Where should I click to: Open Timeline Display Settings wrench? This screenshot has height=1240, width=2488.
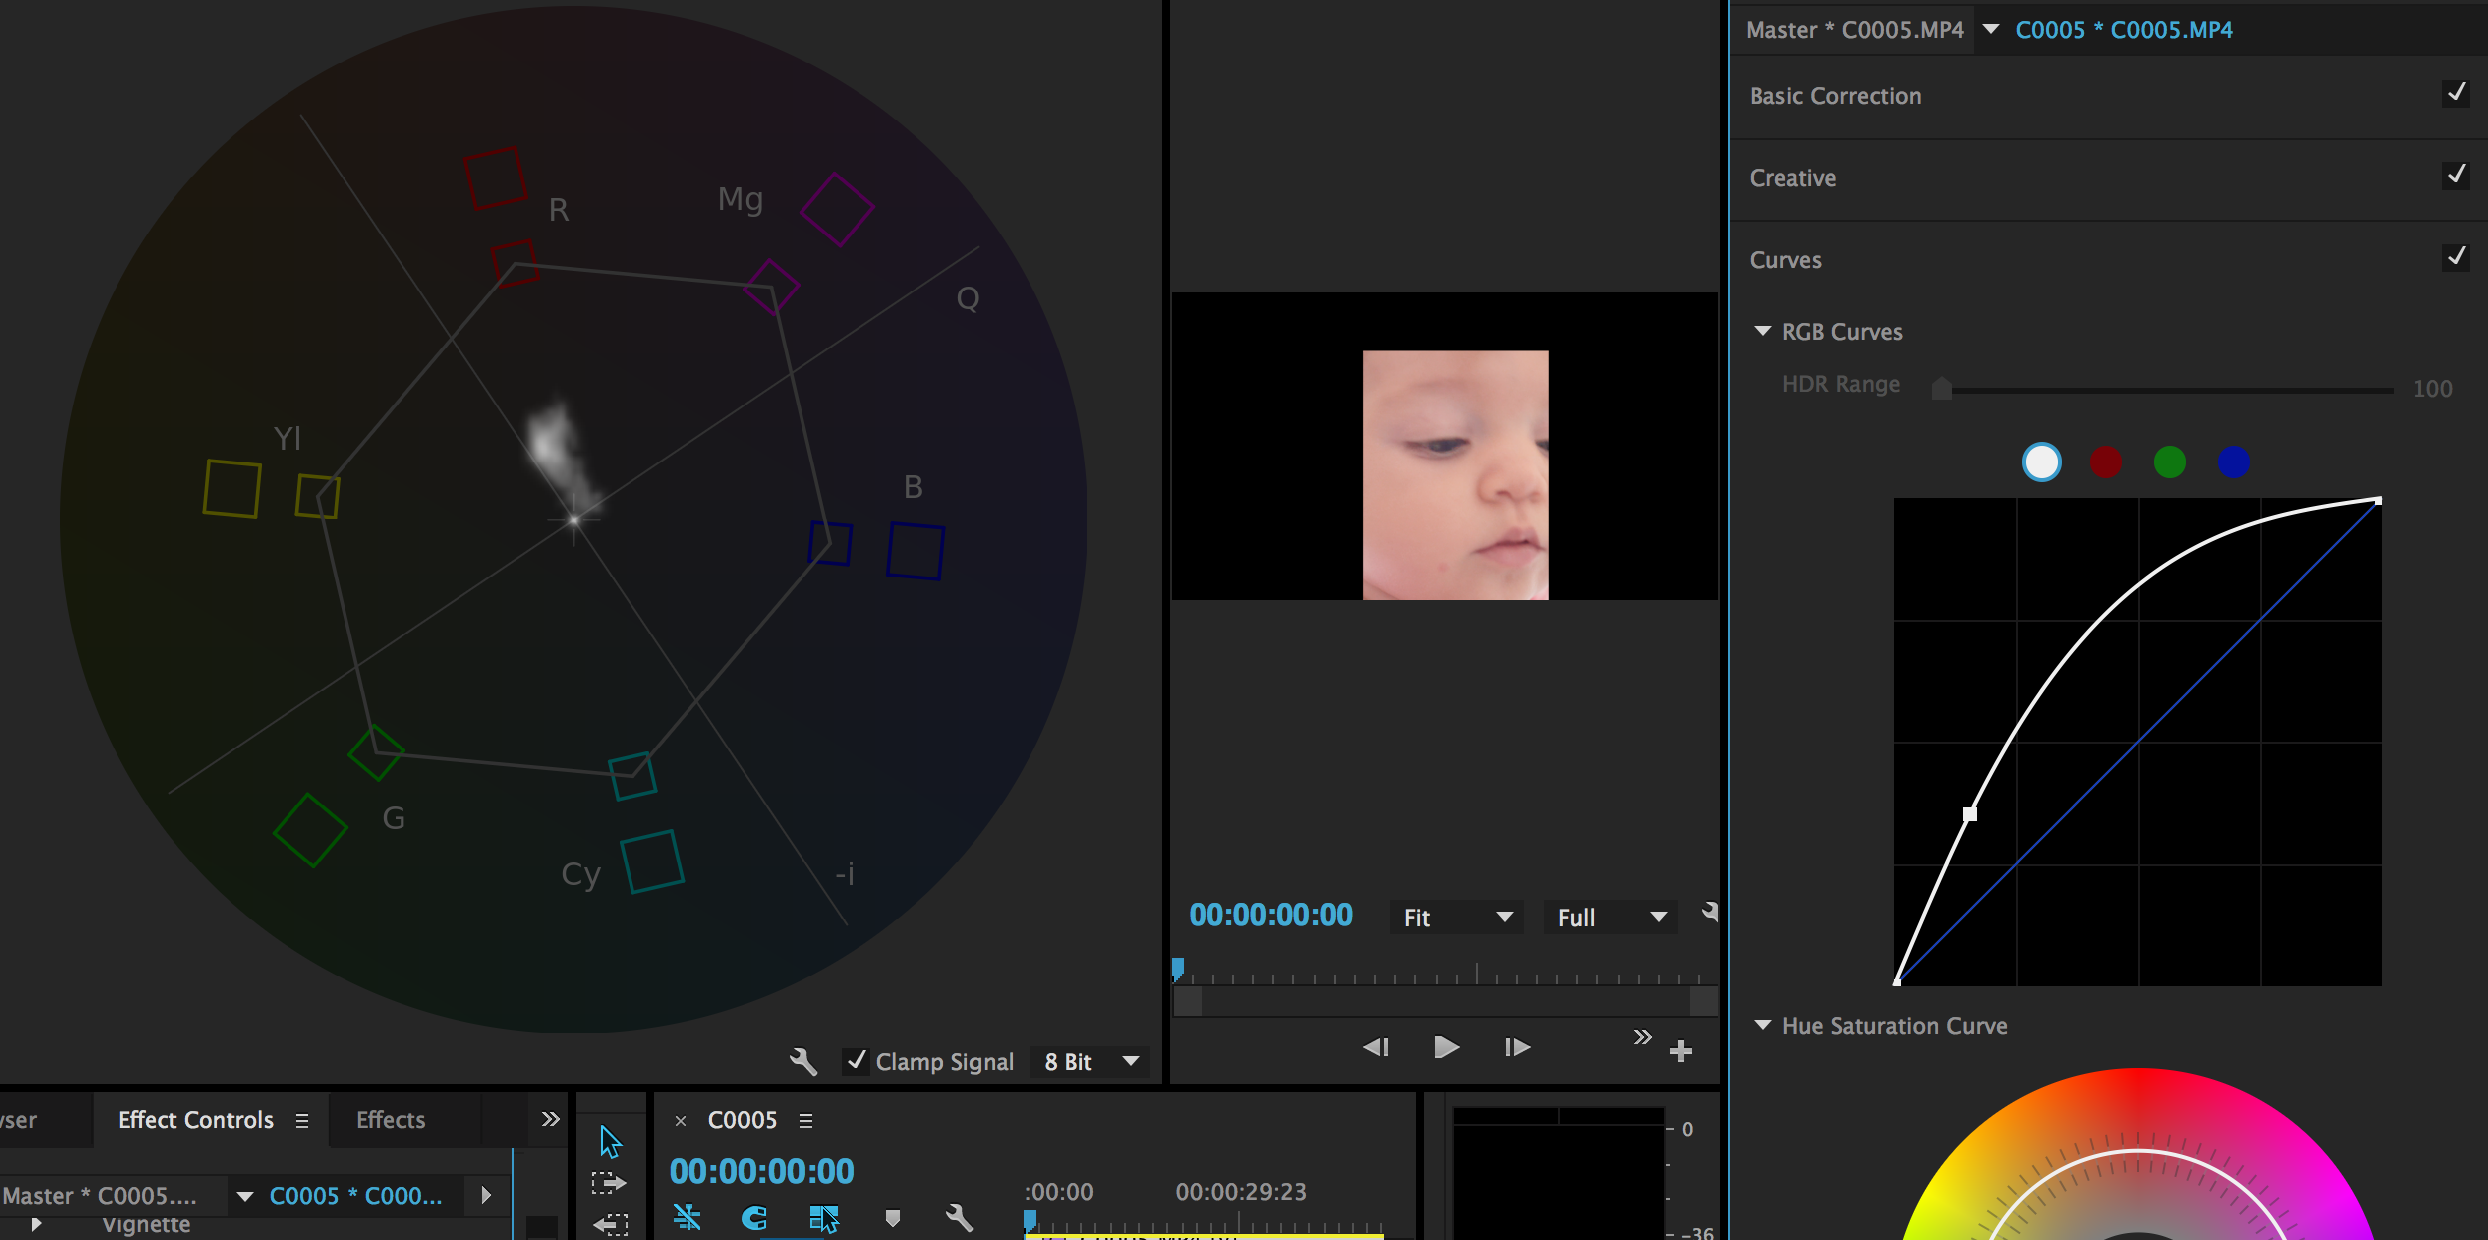[959, 1217]
